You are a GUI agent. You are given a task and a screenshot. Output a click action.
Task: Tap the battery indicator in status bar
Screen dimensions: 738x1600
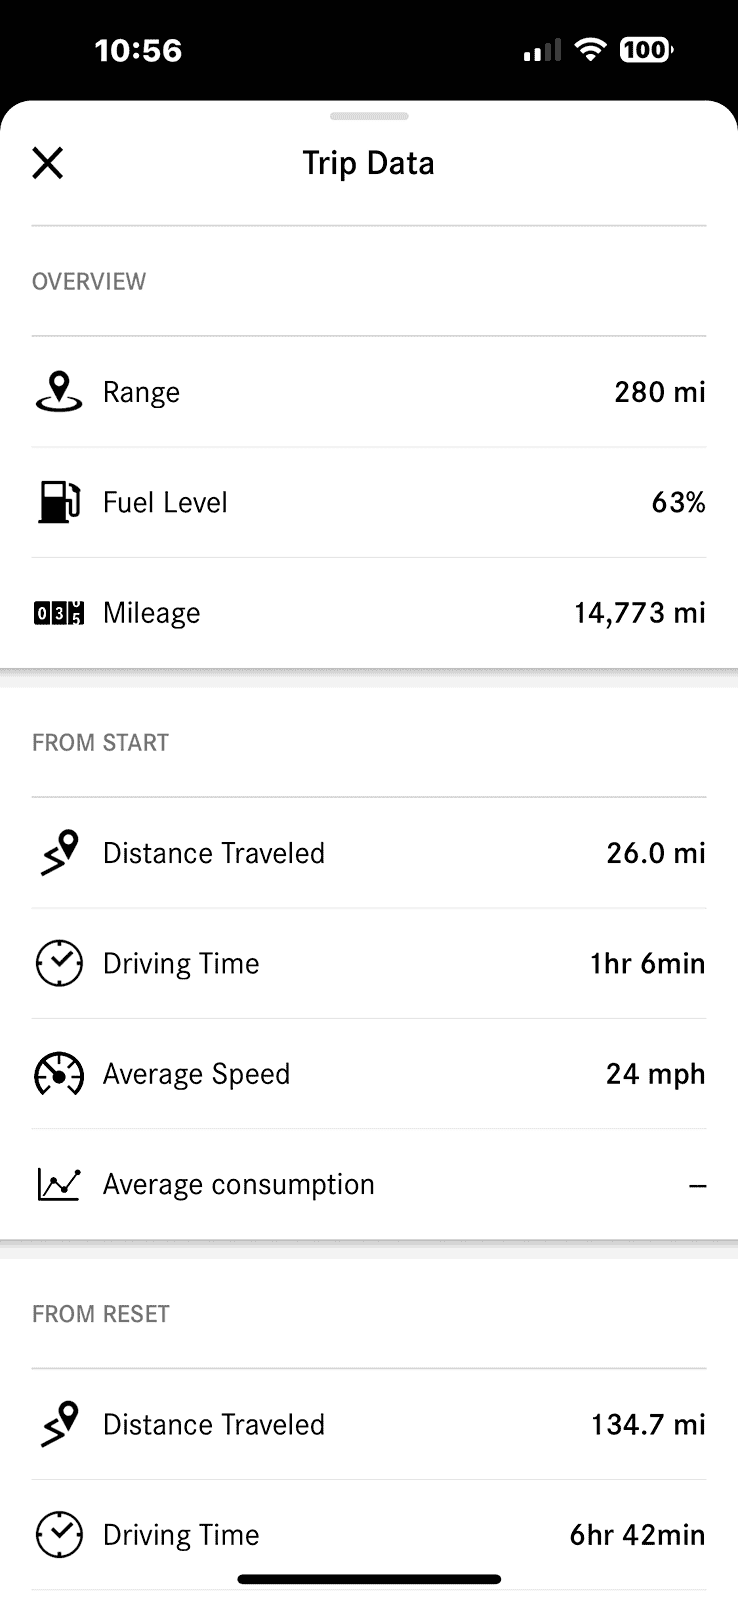coord(646,50)
